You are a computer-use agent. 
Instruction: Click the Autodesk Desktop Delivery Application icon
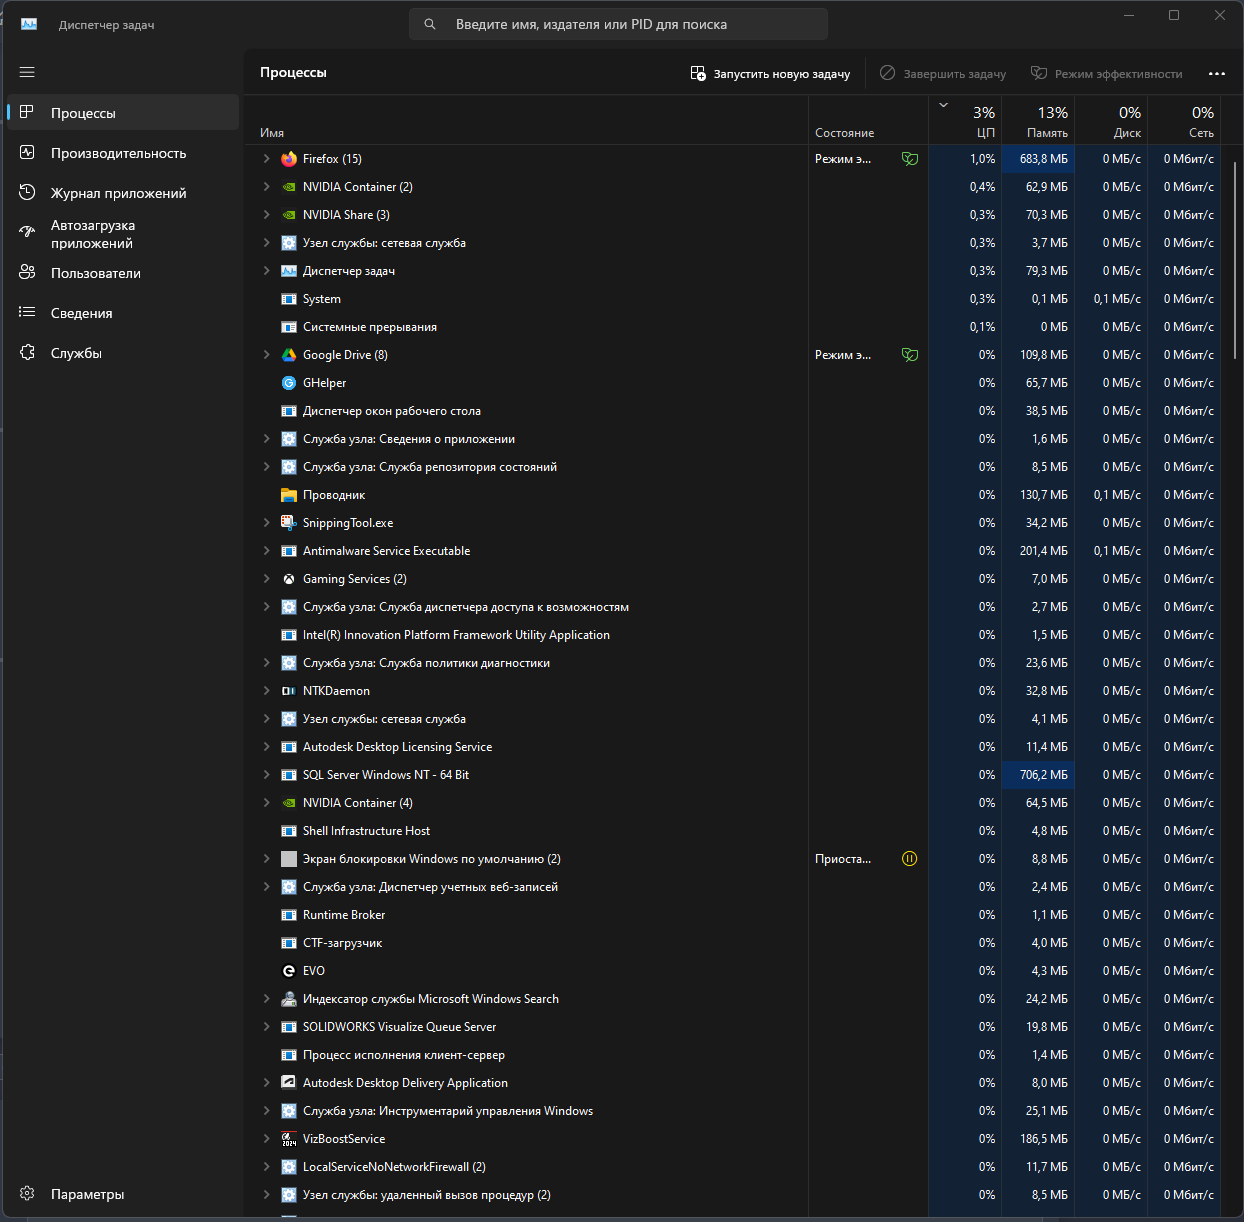[289, 1083]
